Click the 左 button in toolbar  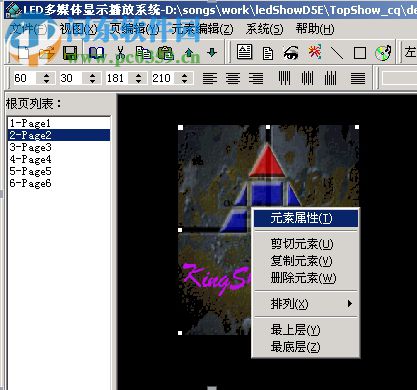click(x=410, y=52)
